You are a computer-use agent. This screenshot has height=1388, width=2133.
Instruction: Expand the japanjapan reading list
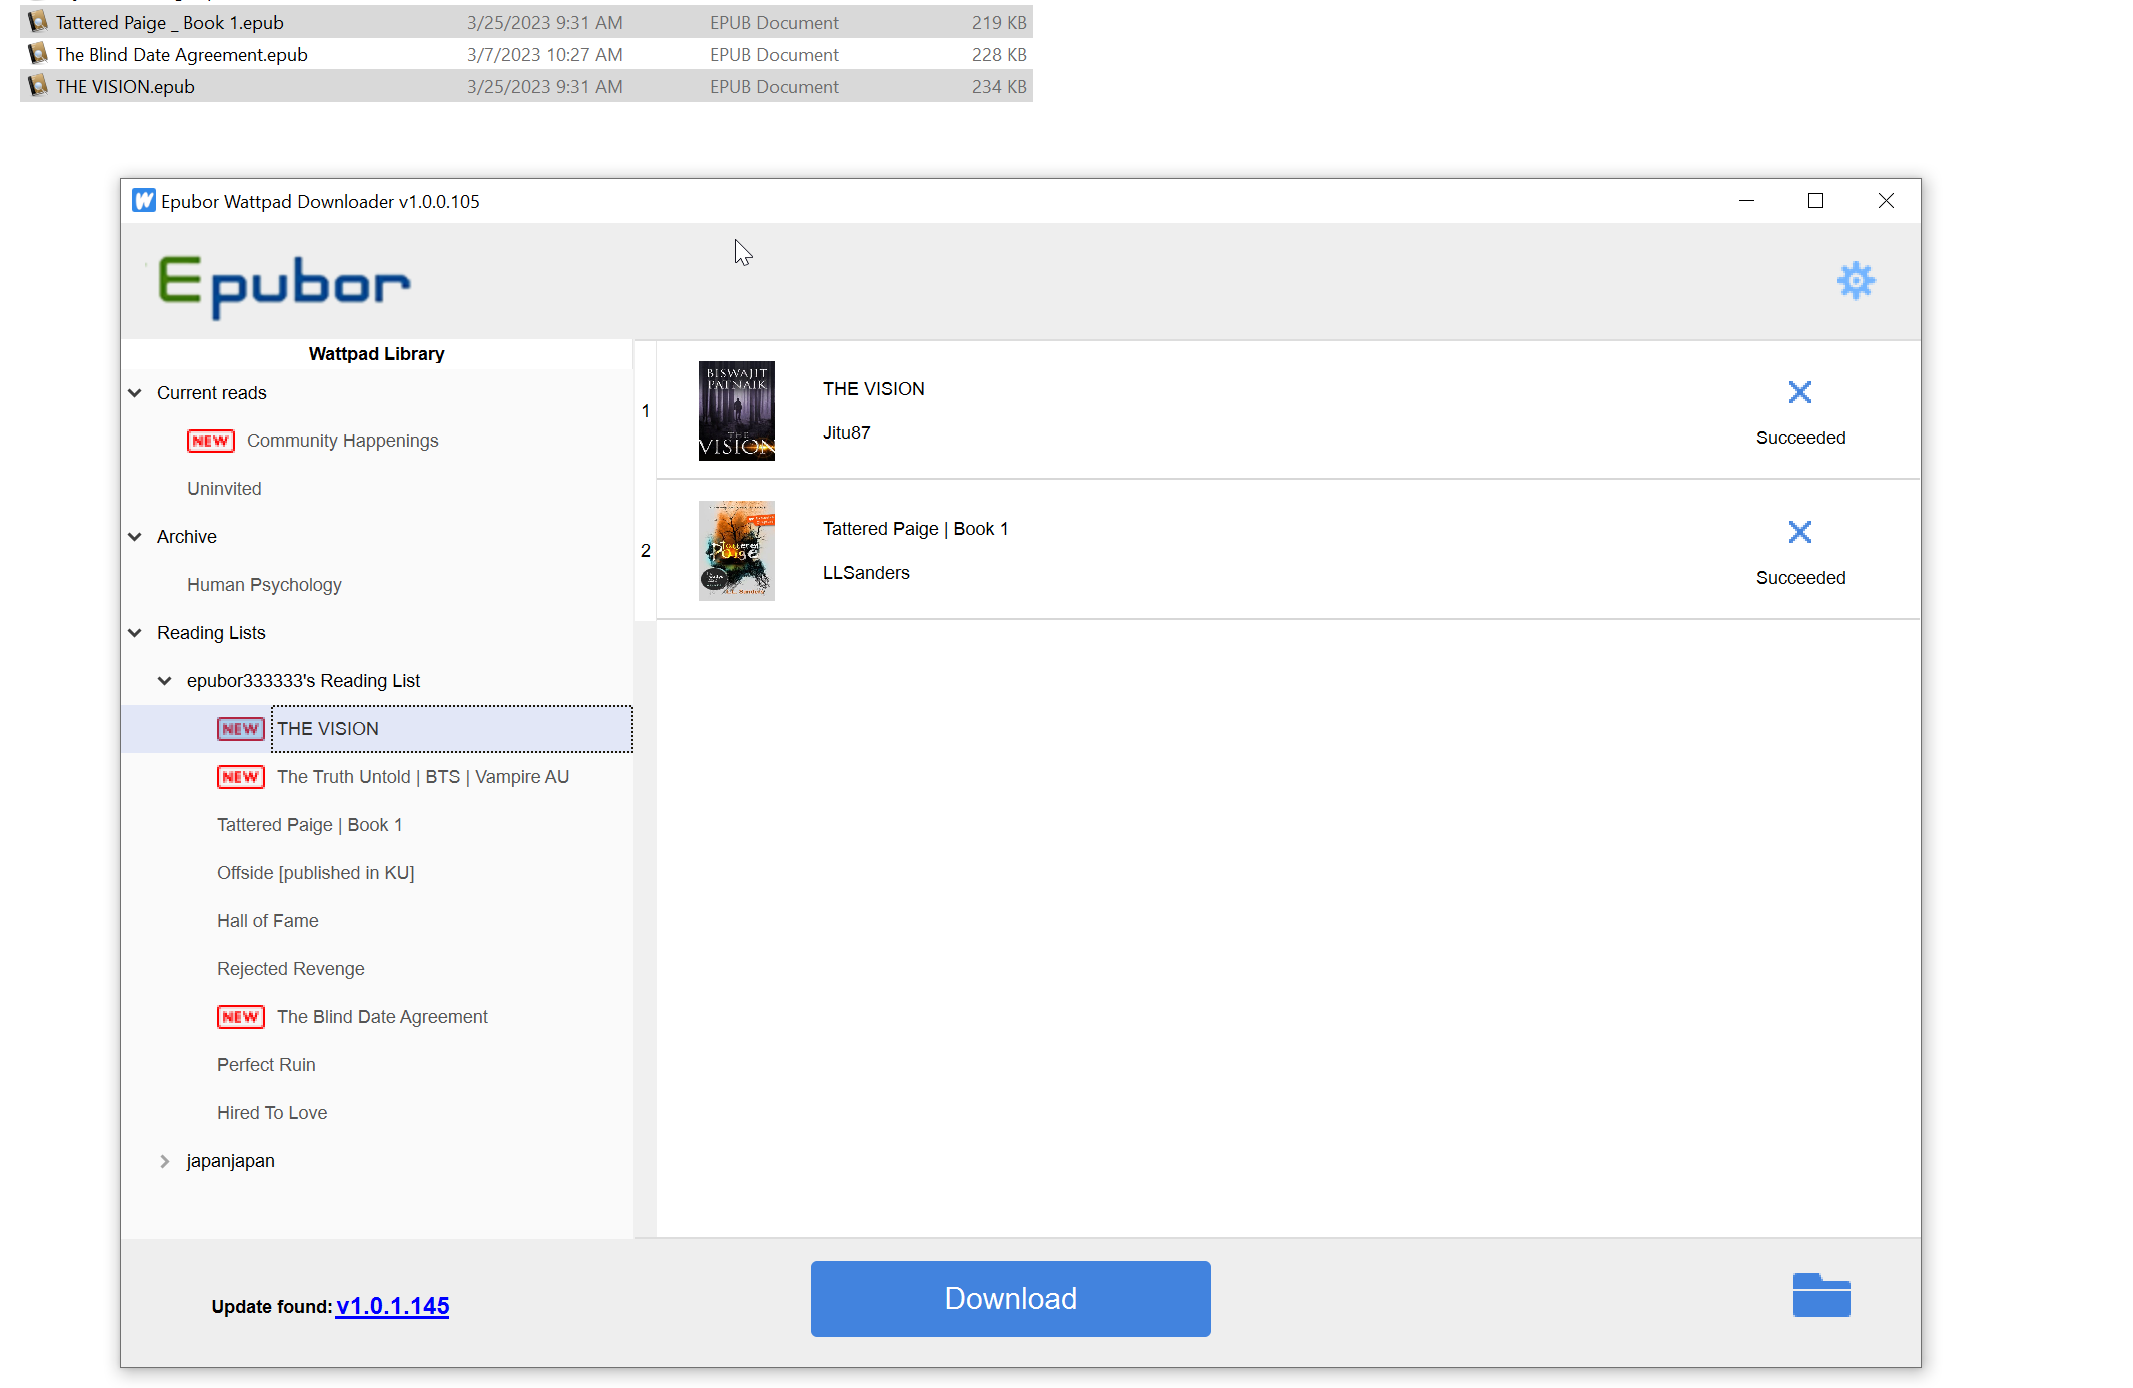pyautogui.click(x=165, y=1161)
